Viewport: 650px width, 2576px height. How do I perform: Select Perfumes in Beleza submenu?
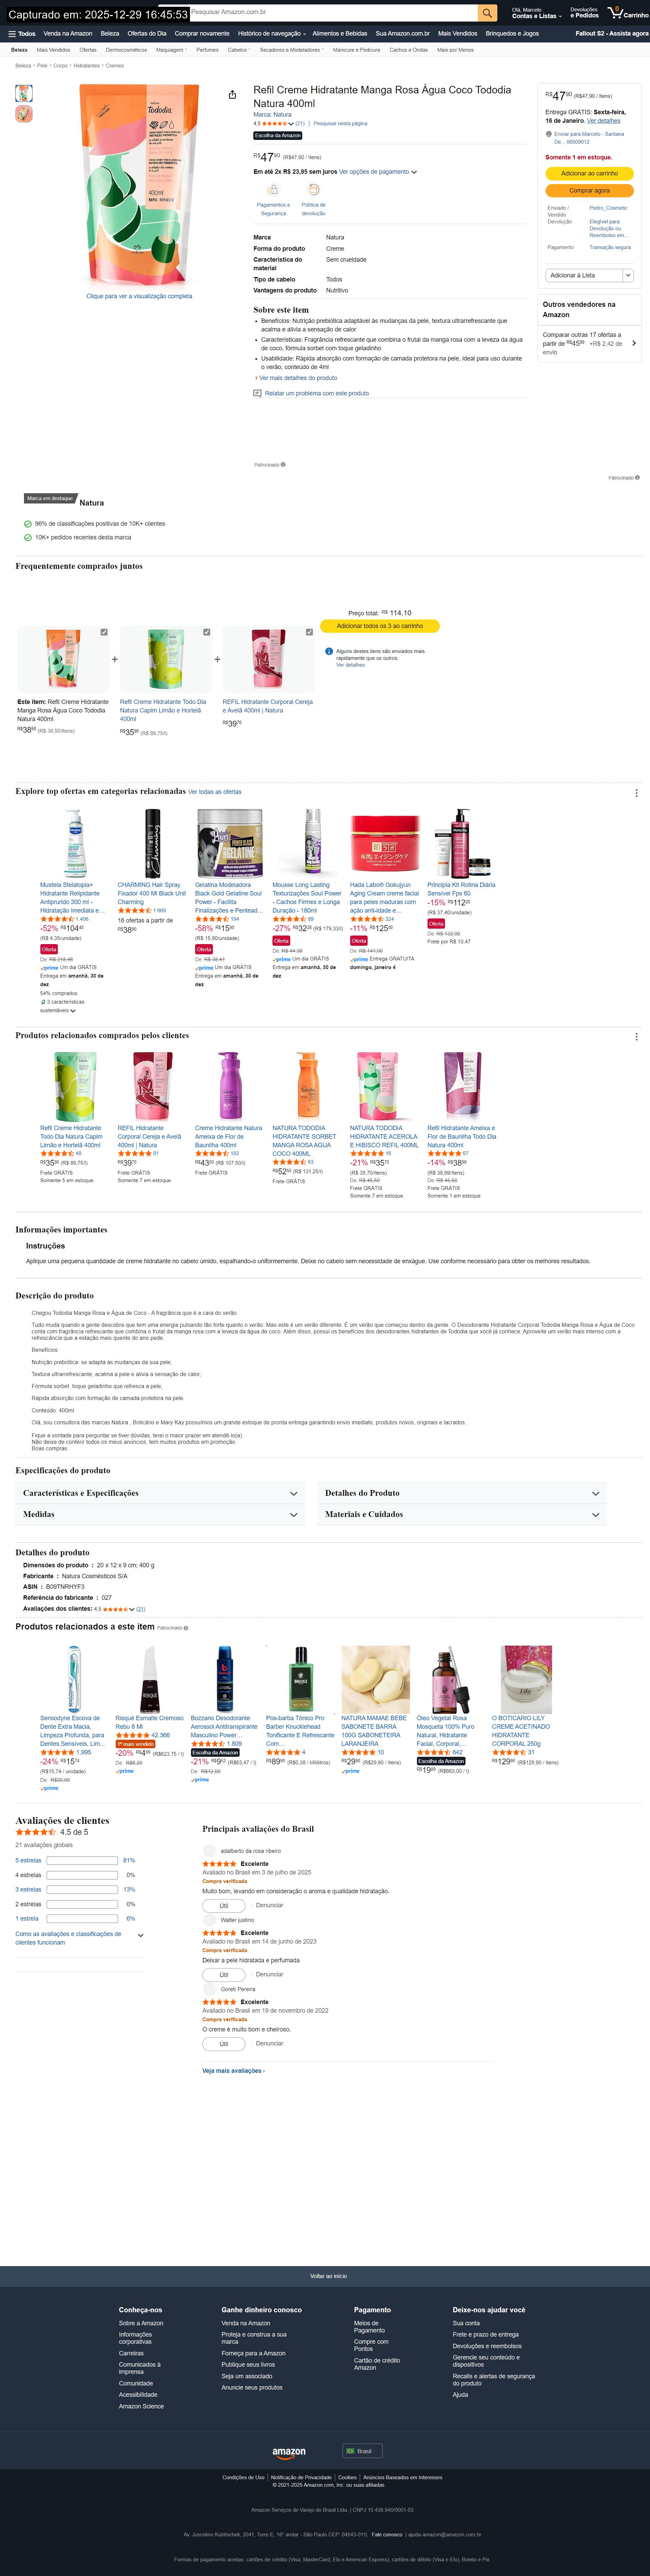(207, 49)
